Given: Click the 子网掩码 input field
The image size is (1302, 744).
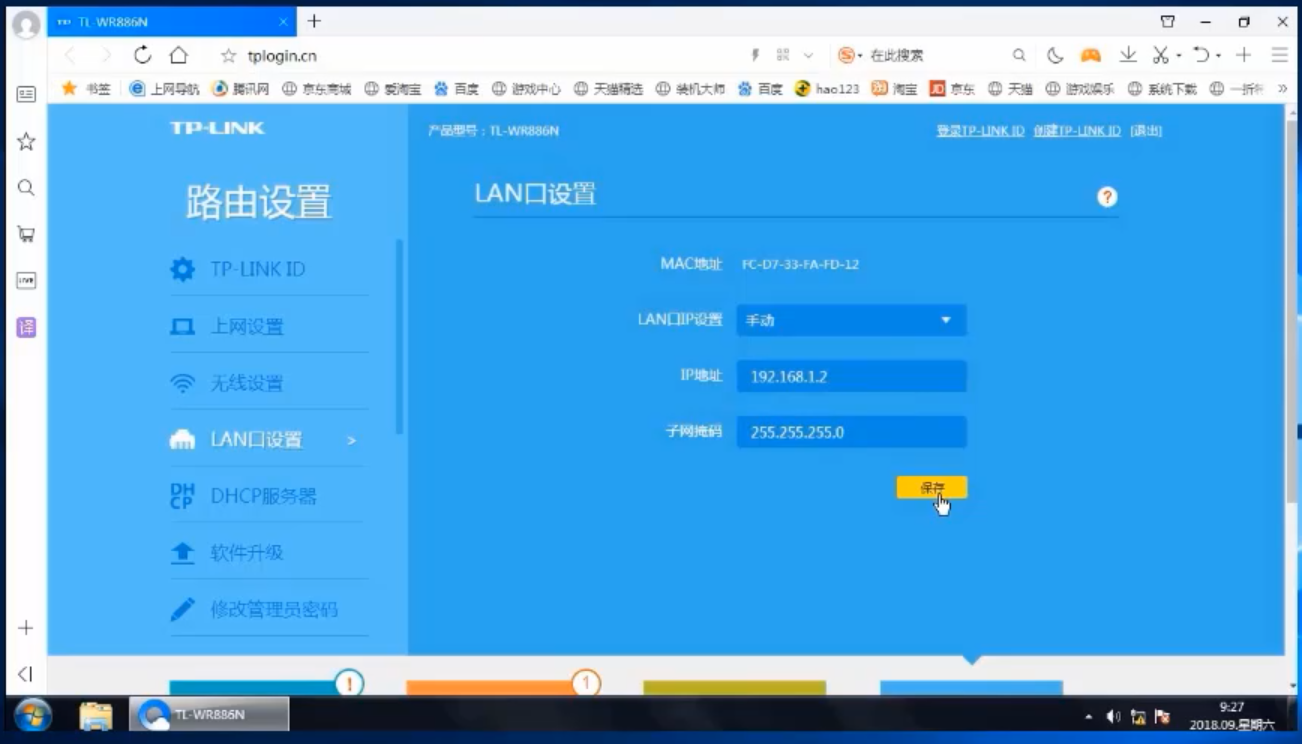Looking at the screenshot, I should click(851, 432).
